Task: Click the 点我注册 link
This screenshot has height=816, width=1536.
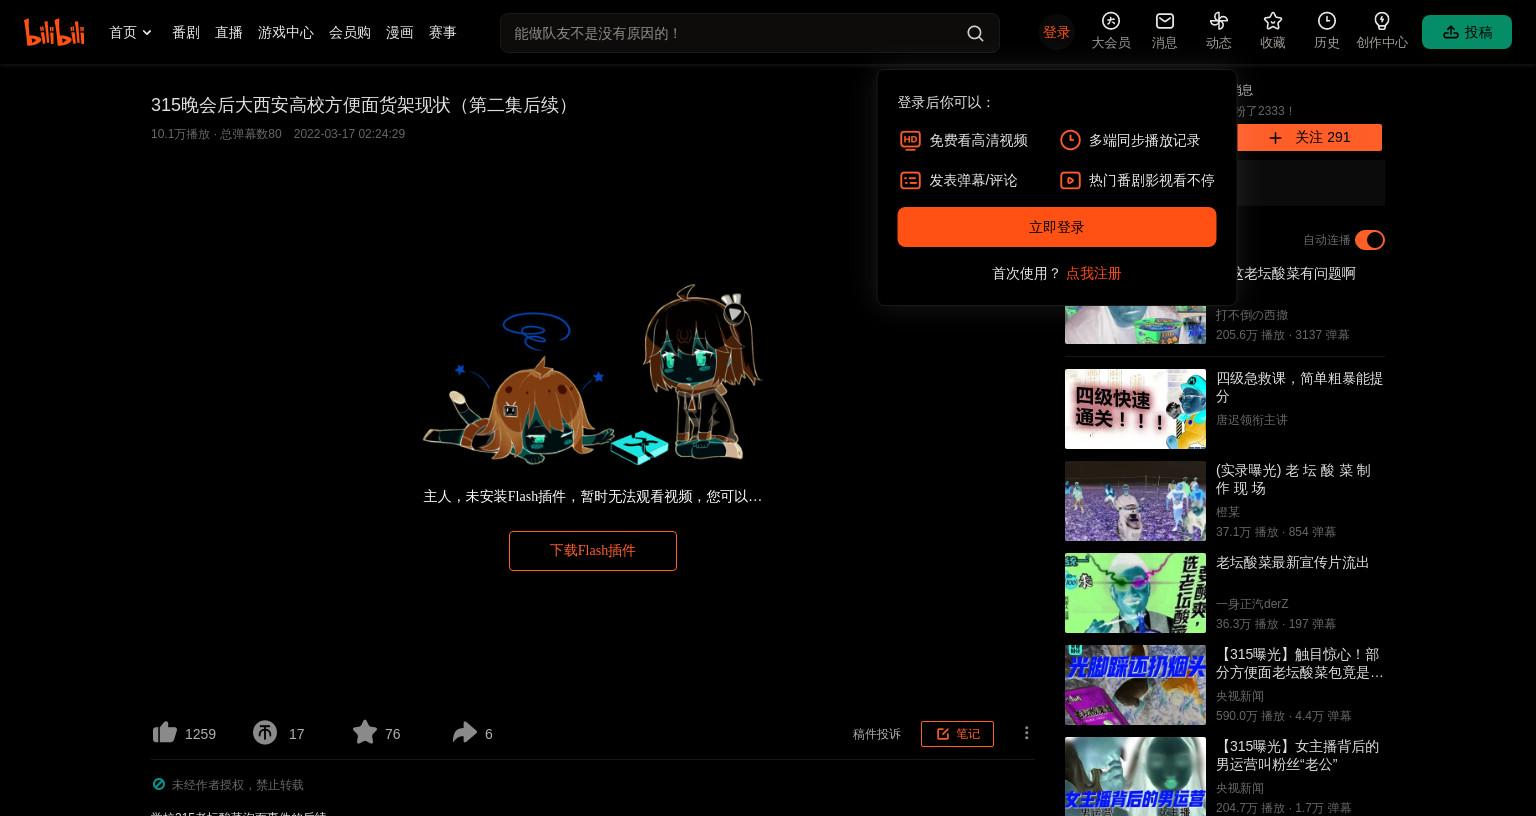Action: point(1093,273)
